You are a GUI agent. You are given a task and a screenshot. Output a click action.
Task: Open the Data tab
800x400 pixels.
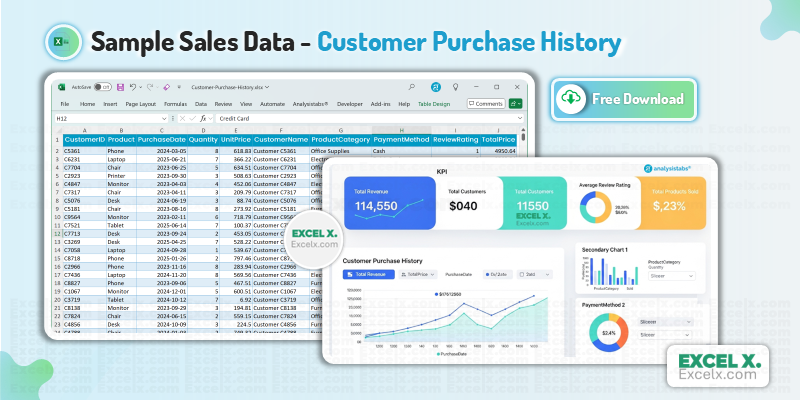point(201,104)
